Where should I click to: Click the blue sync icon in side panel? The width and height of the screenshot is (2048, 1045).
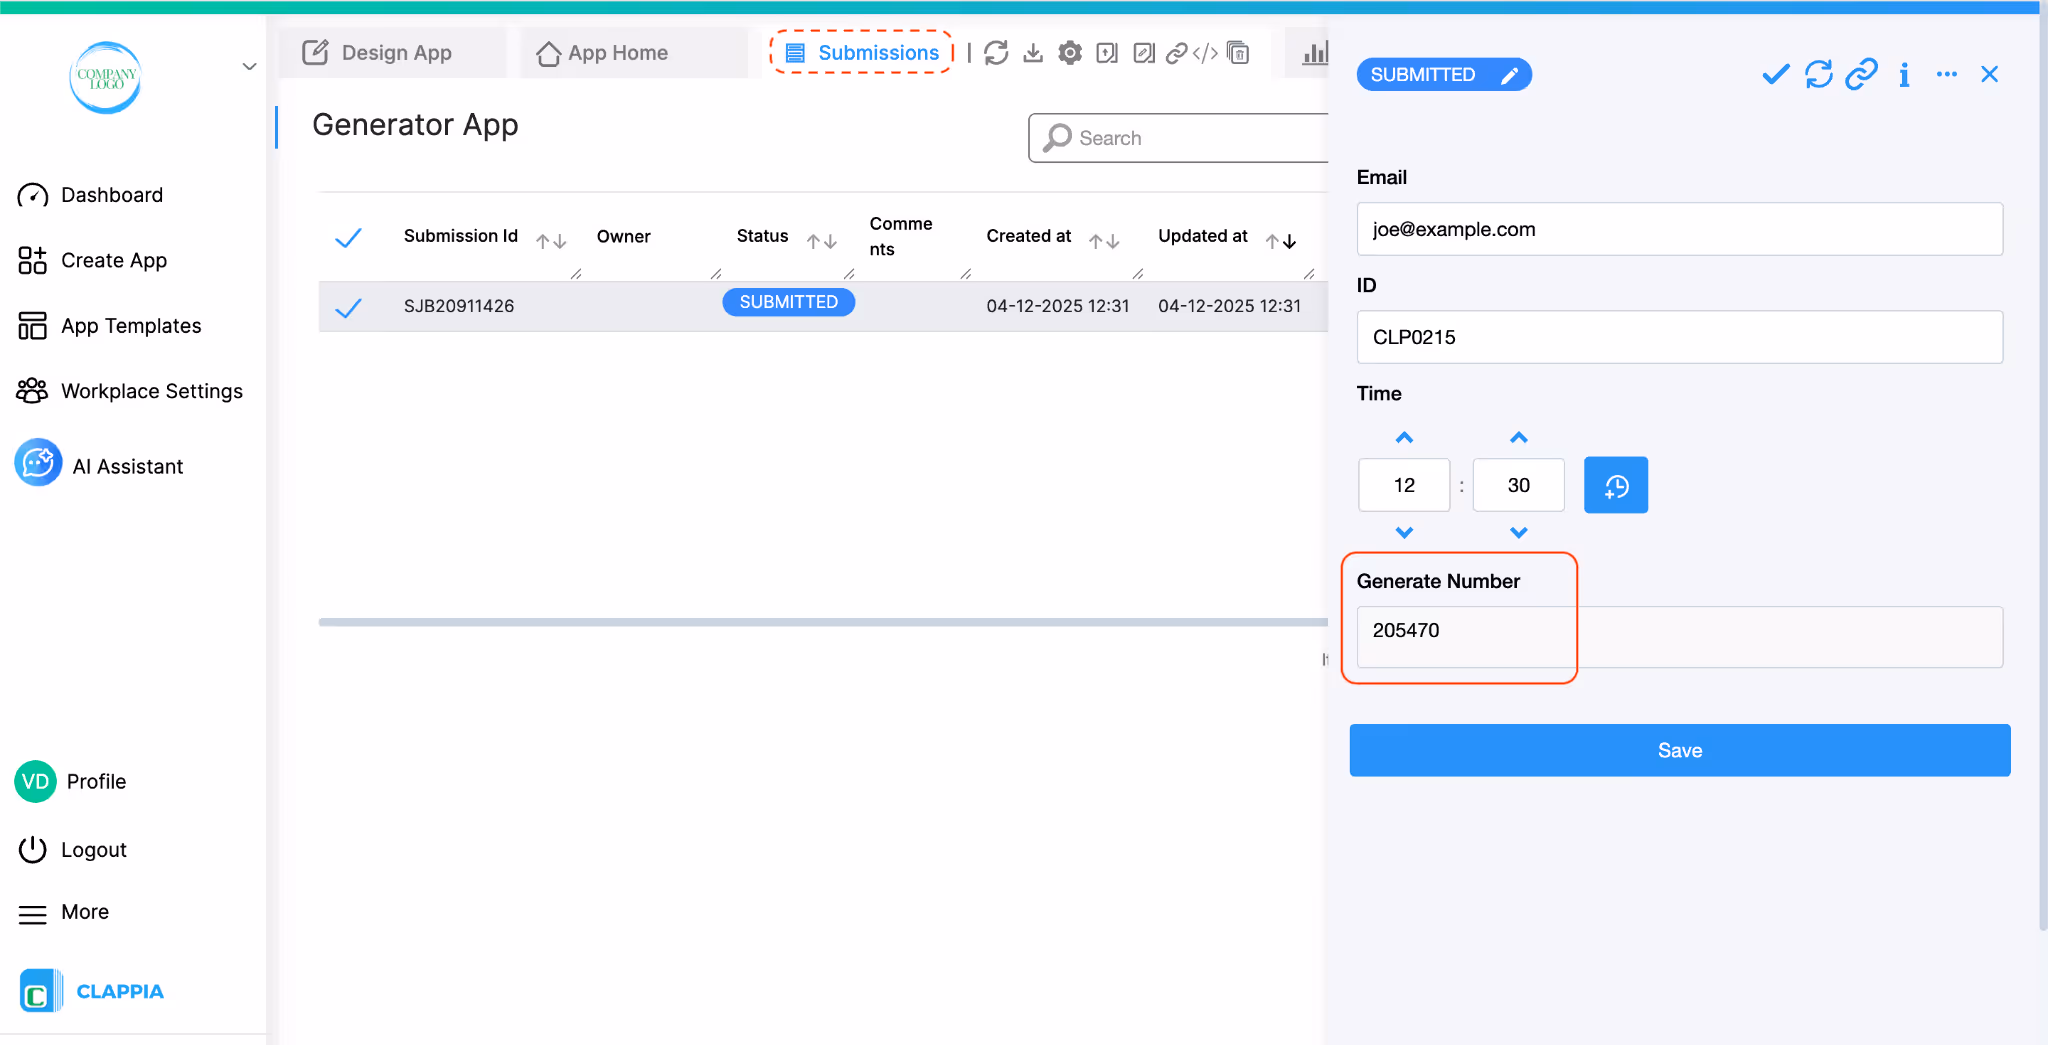pyautogui.click(x=1819, y=75)
